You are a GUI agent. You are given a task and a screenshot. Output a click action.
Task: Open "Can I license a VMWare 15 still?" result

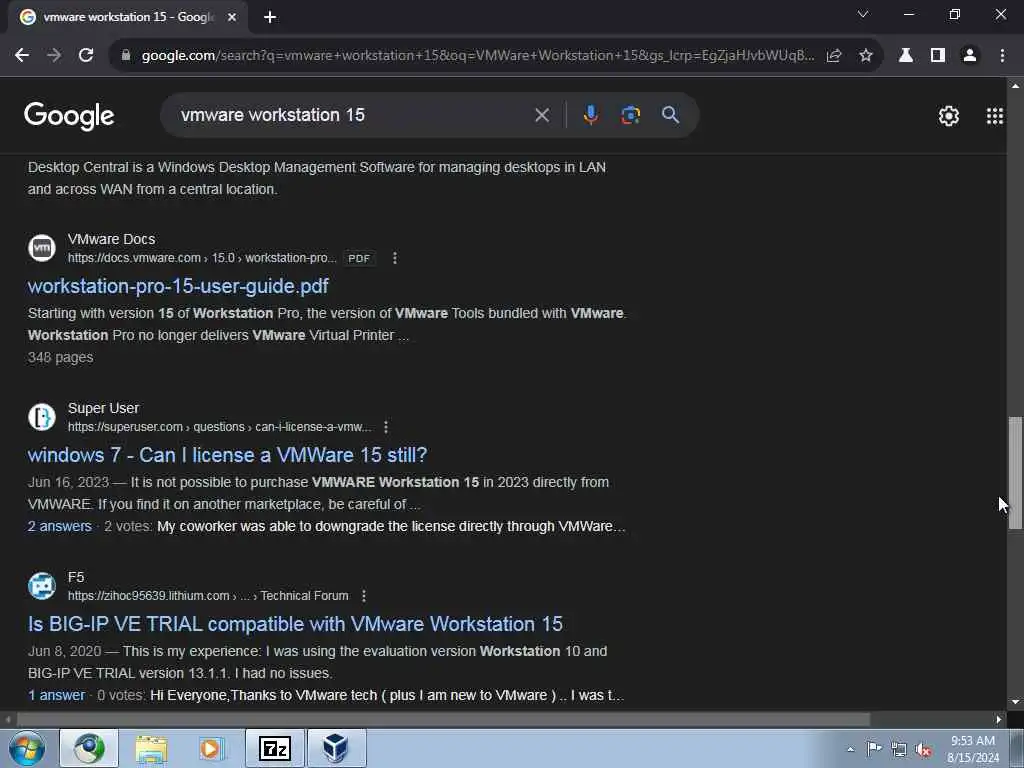click(x=227, y=455)
